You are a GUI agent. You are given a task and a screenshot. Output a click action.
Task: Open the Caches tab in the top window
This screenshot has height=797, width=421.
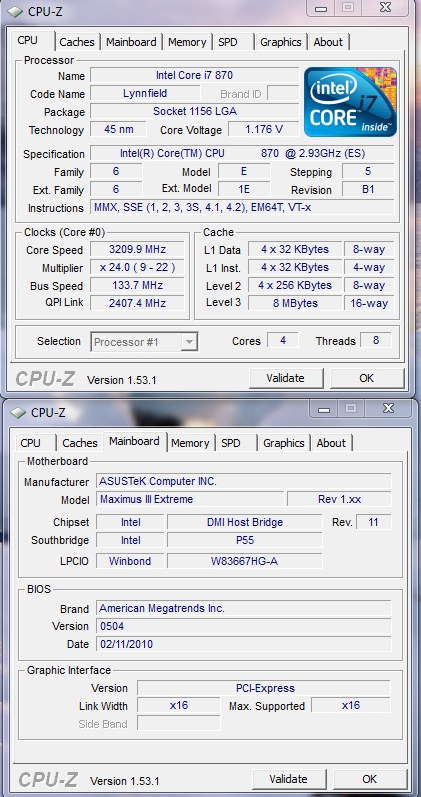click(x=77, y=42)
